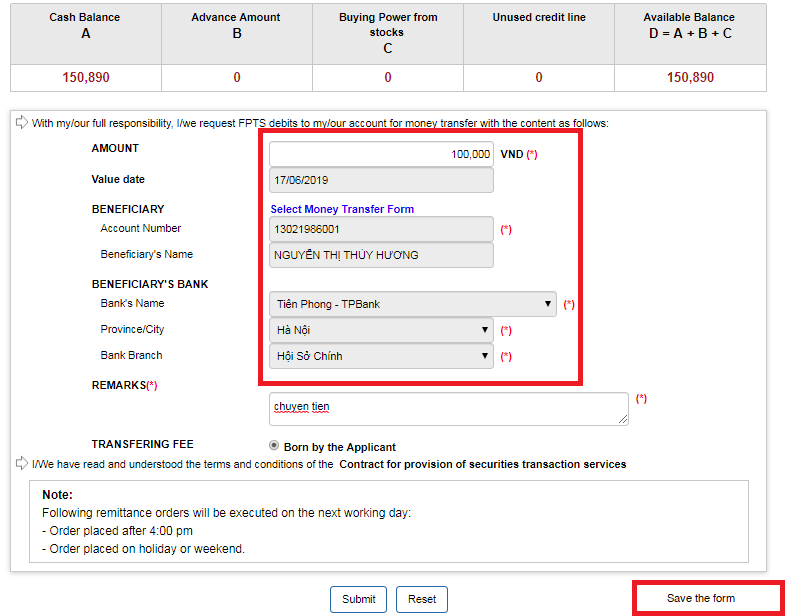Screen dimensions: 807x616
Task: Focus the Amount input field
Action: 381,154
